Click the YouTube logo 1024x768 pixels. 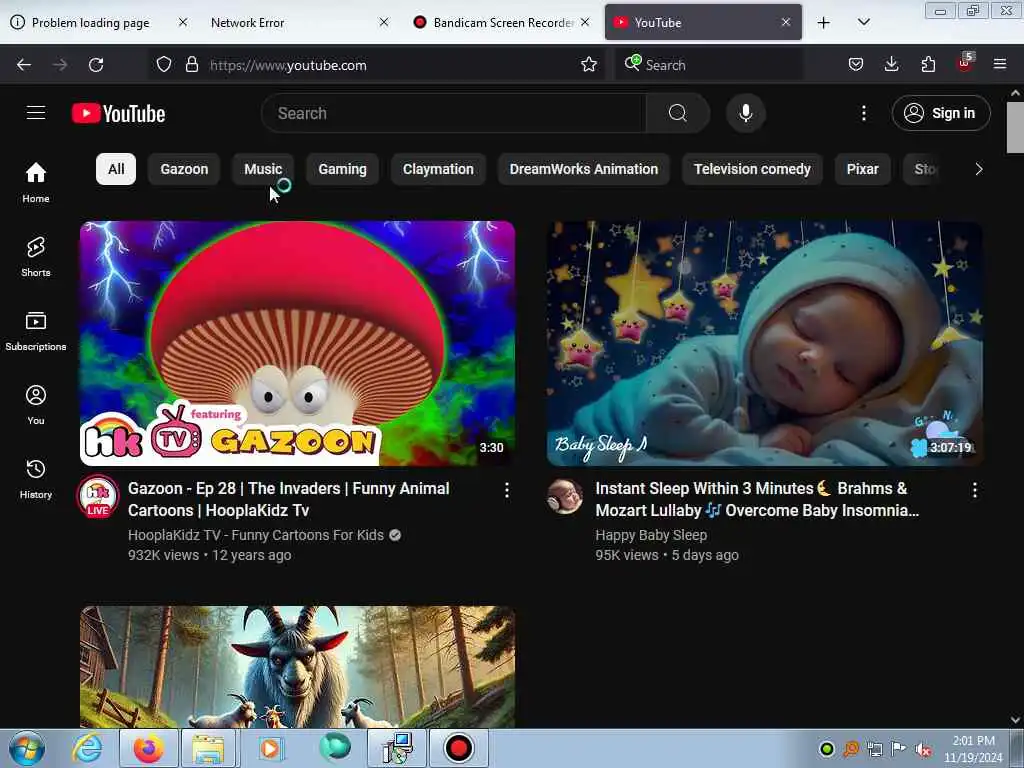[x=118, y=114]
